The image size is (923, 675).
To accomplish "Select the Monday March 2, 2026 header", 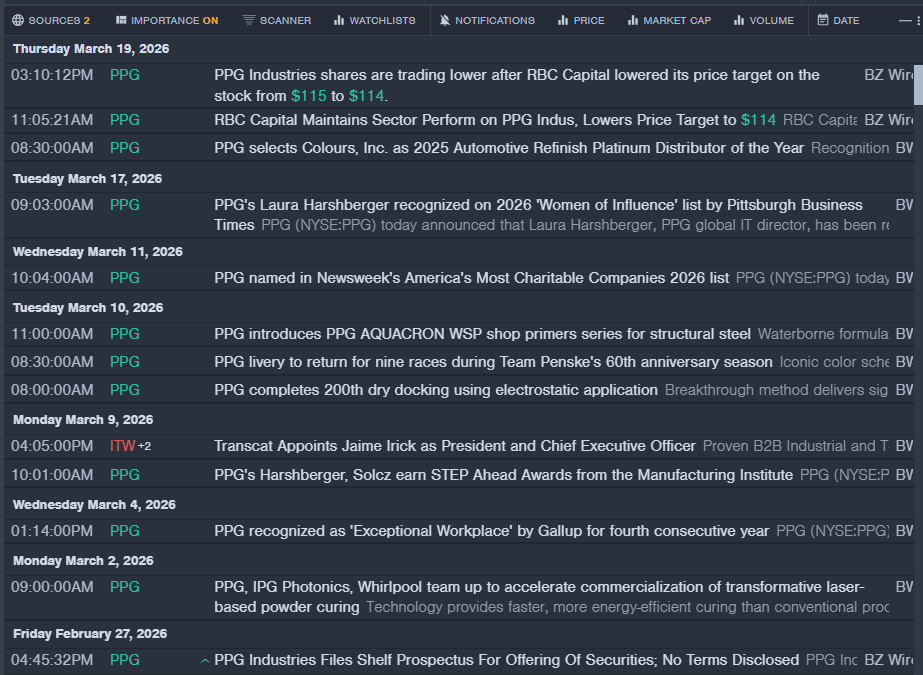I will coord(83,561).
